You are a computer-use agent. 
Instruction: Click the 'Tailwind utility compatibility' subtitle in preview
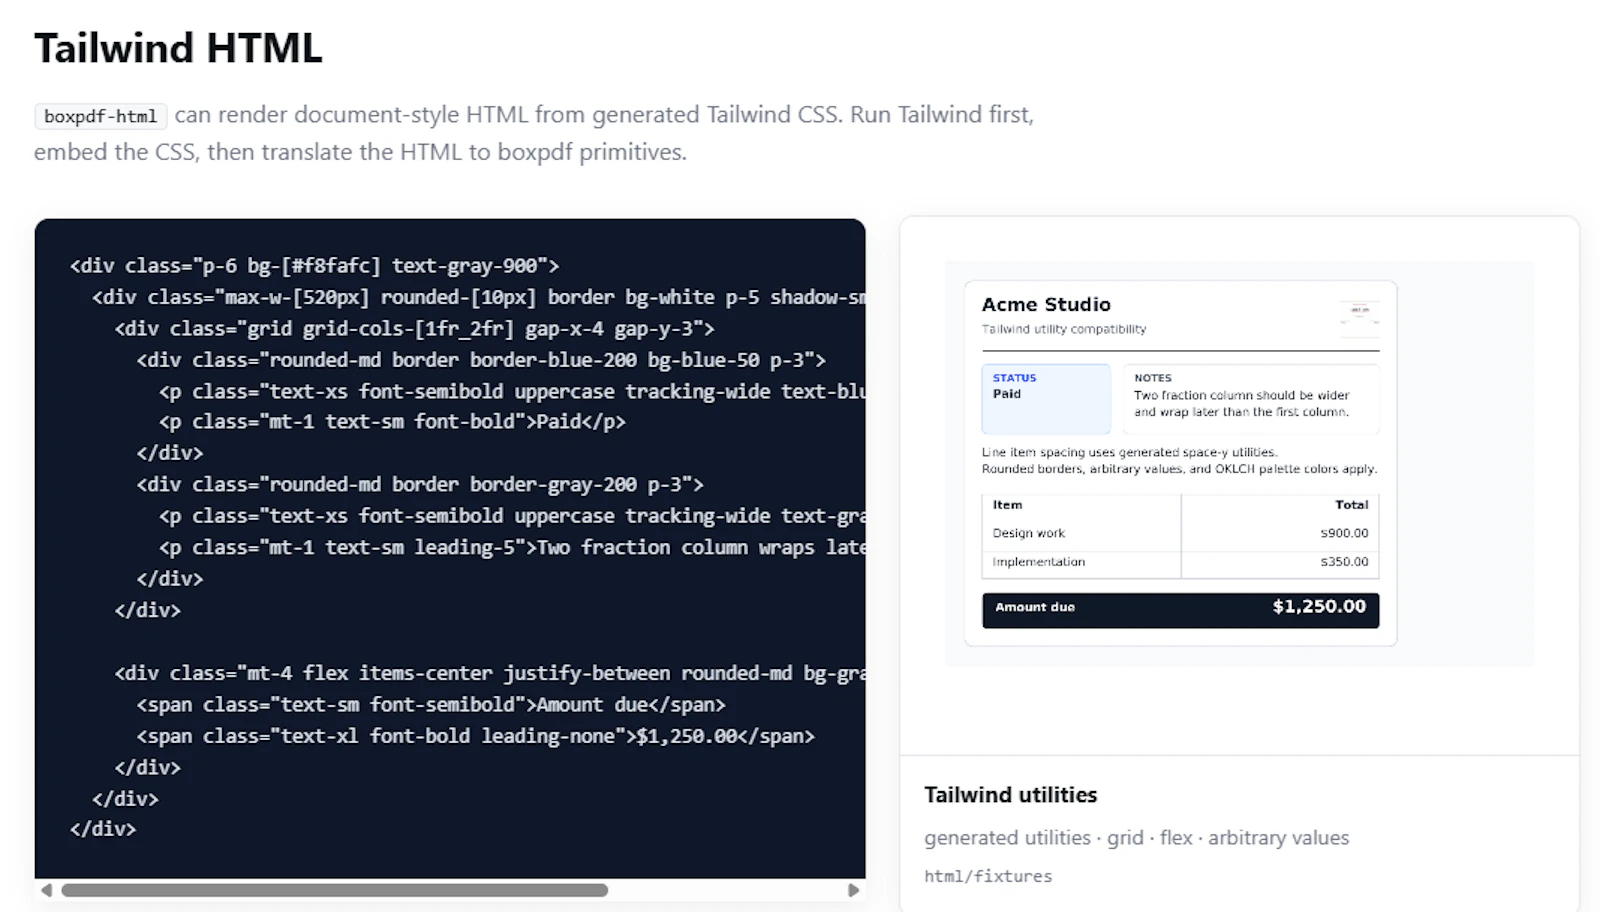point(1064,329)
